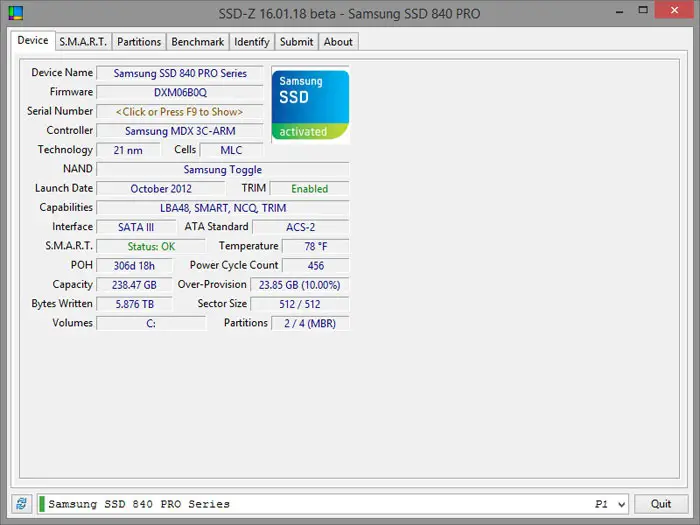Click the ATA Standard value 'ACS-2'
This screenshot has width=700, height=525.
pyautogui.click(x=300, y=227)
